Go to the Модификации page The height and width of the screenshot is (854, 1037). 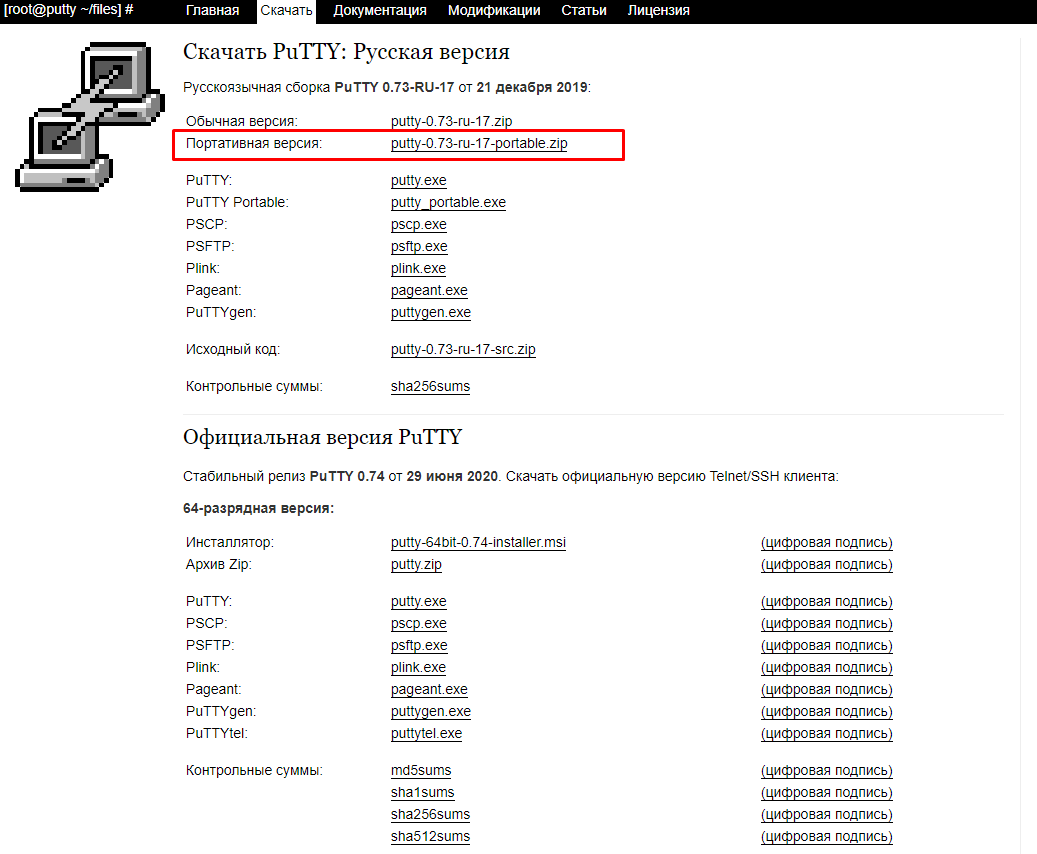coord(494,11)
